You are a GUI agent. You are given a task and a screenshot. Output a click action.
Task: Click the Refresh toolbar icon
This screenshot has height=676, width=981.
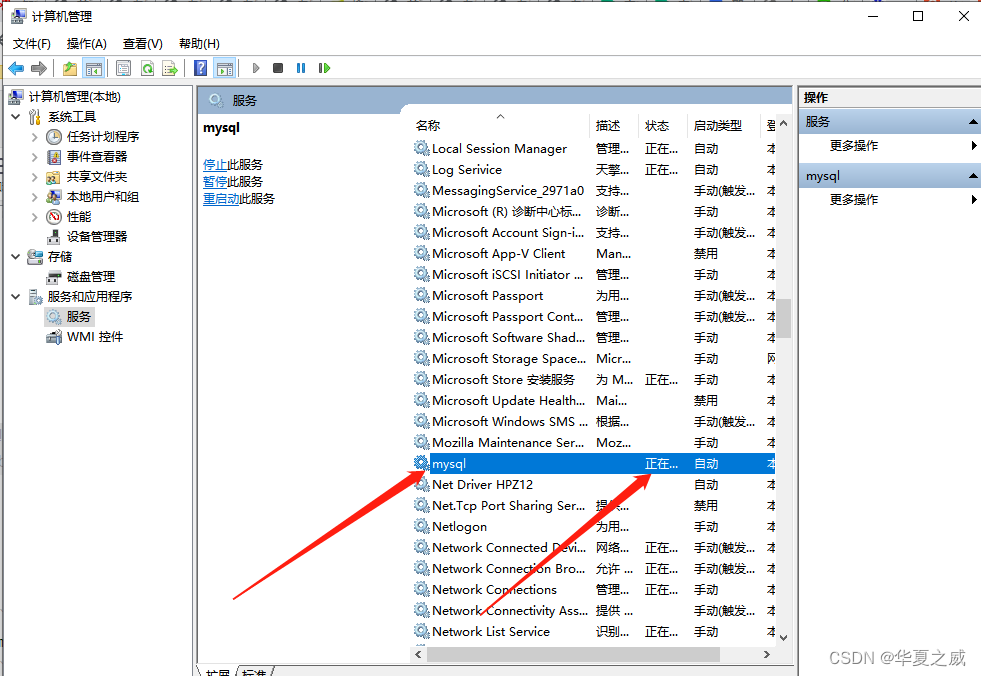pyautogui.click(x=147, y=68)
